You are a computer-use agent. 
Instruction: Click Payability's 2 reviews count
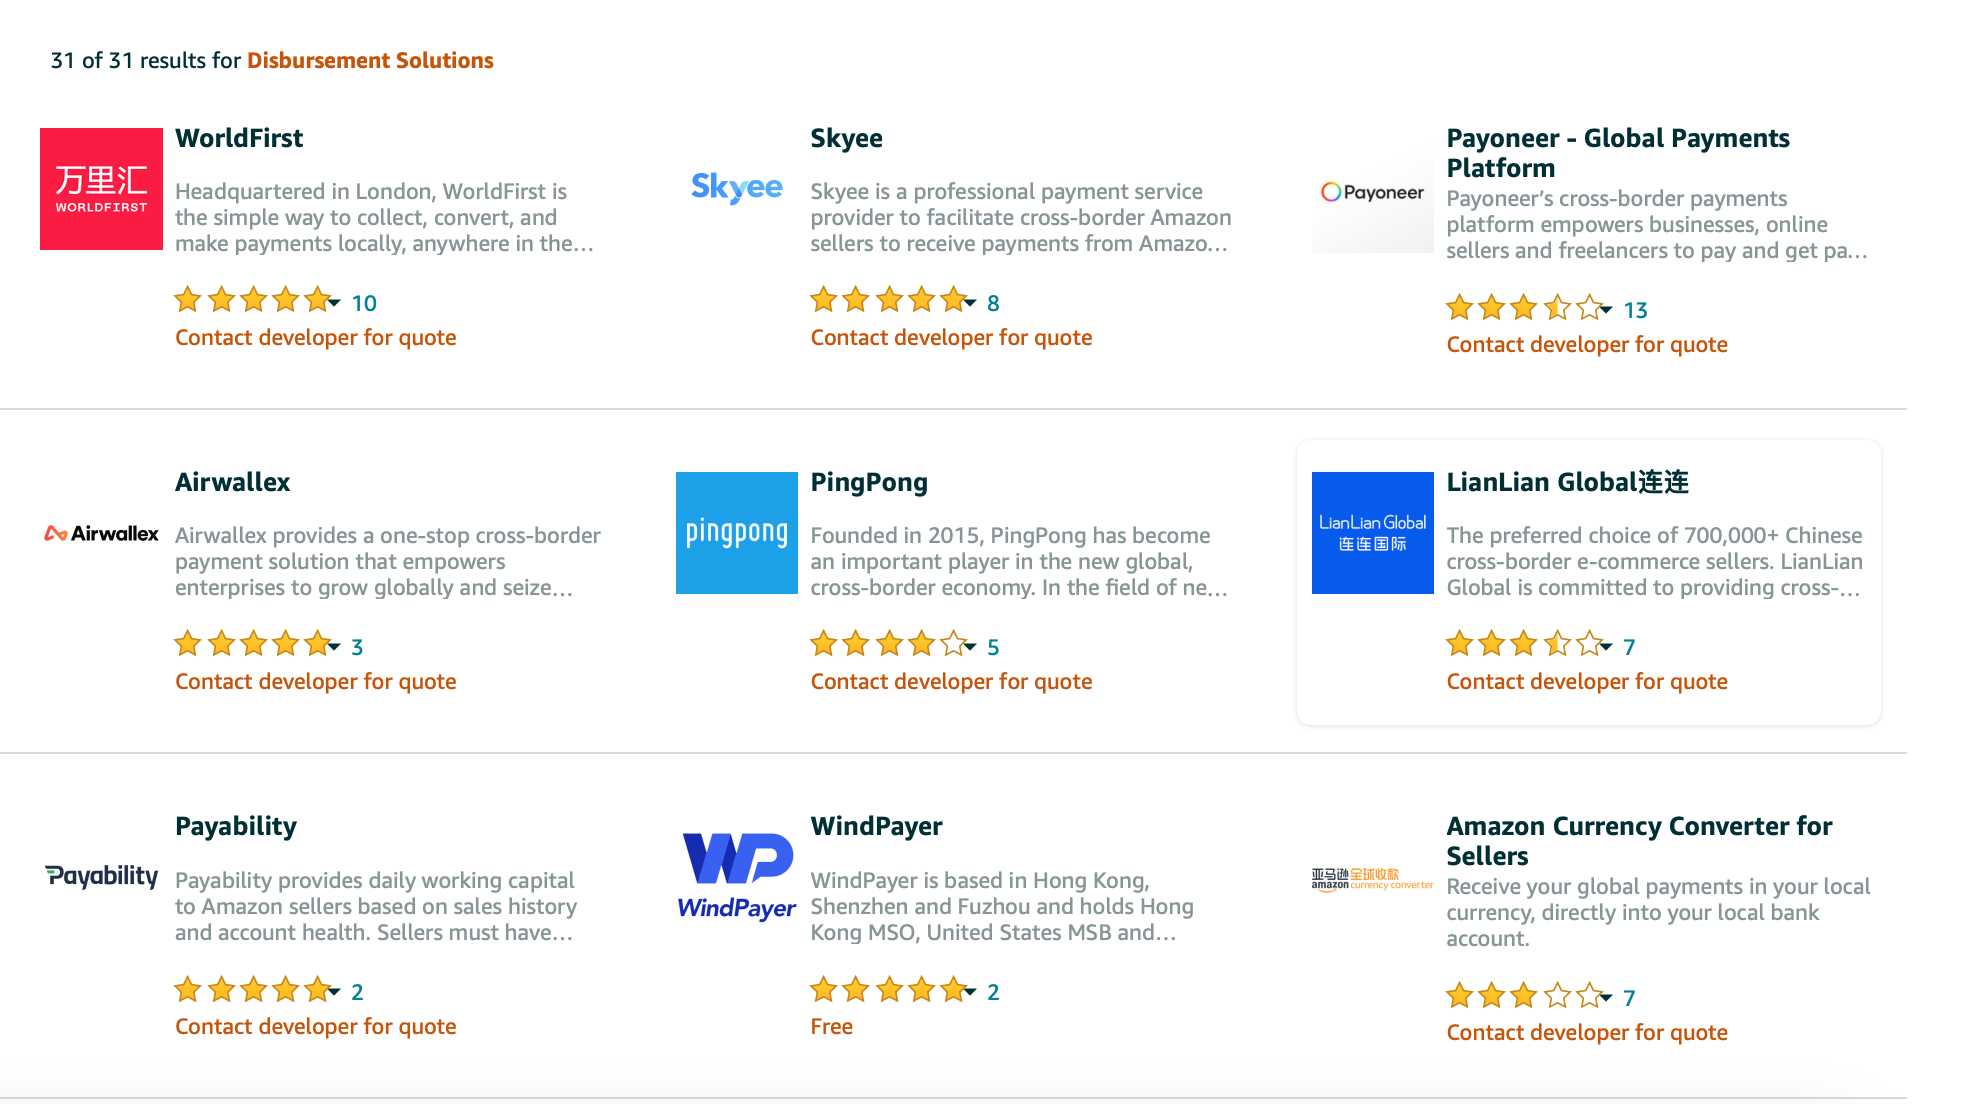point(357,992)
